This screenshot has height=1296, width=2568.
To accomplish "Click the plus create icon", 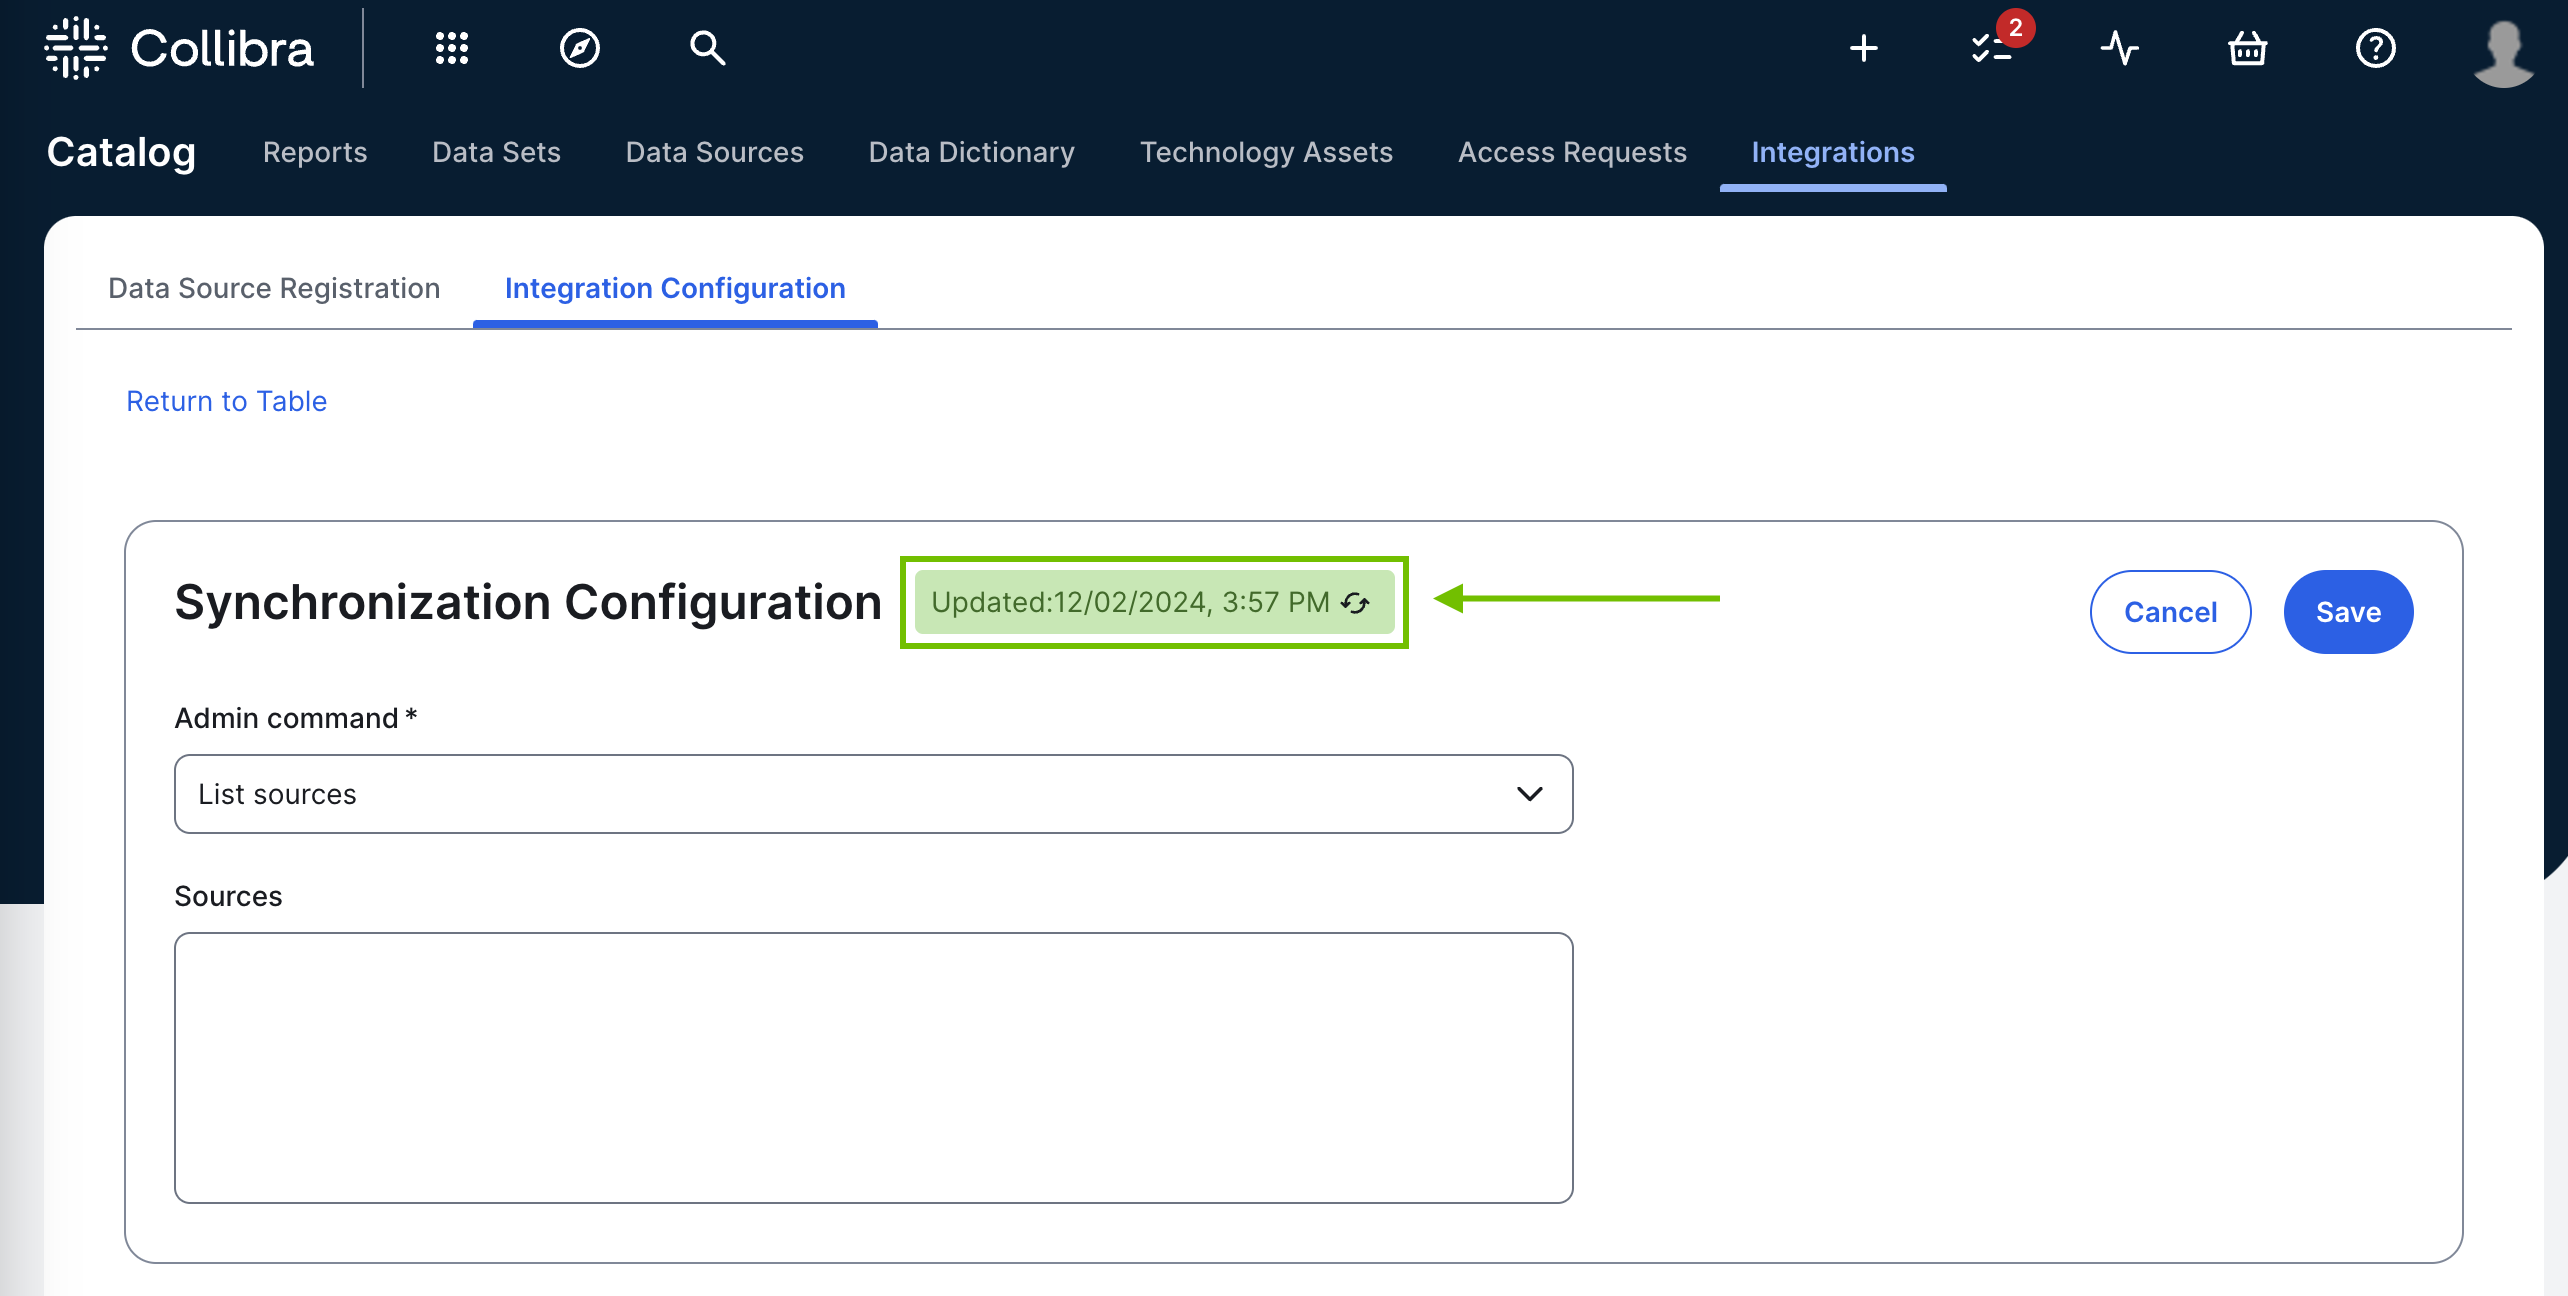I will click(x=1863, y=48).
